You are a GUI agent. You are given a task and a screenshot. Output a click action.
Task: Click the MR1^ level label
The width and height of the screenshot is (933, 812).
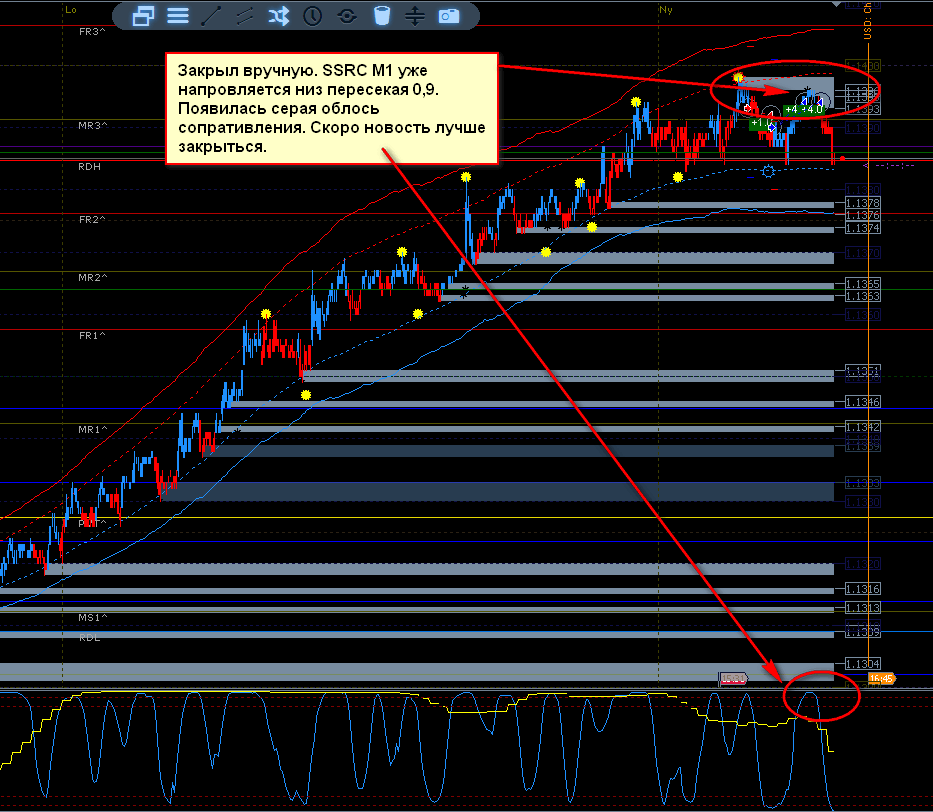coord(93,429)
